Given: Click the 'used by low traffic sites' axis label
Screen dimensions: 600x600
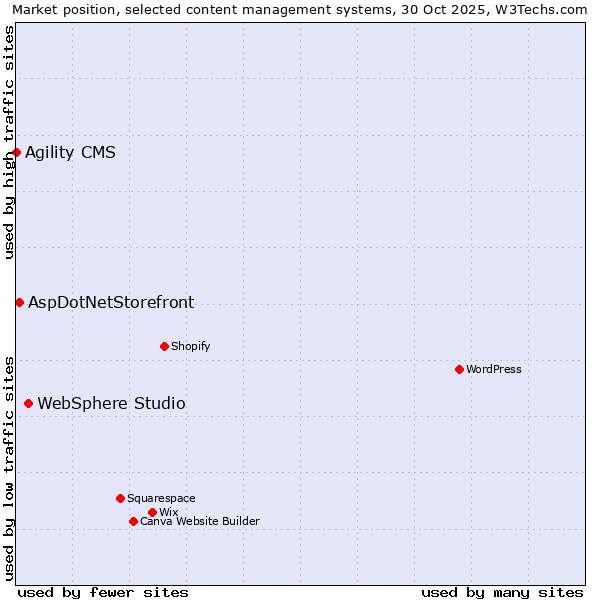Looking at the screenshot, I should 9,467.
